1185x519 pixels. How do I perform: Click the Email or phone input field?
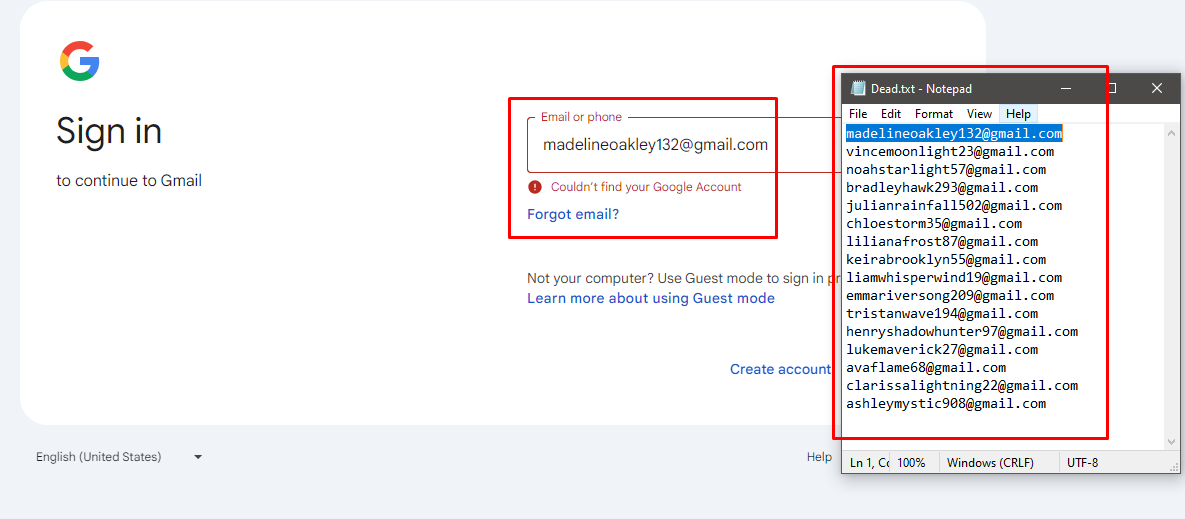coord(684,145)
